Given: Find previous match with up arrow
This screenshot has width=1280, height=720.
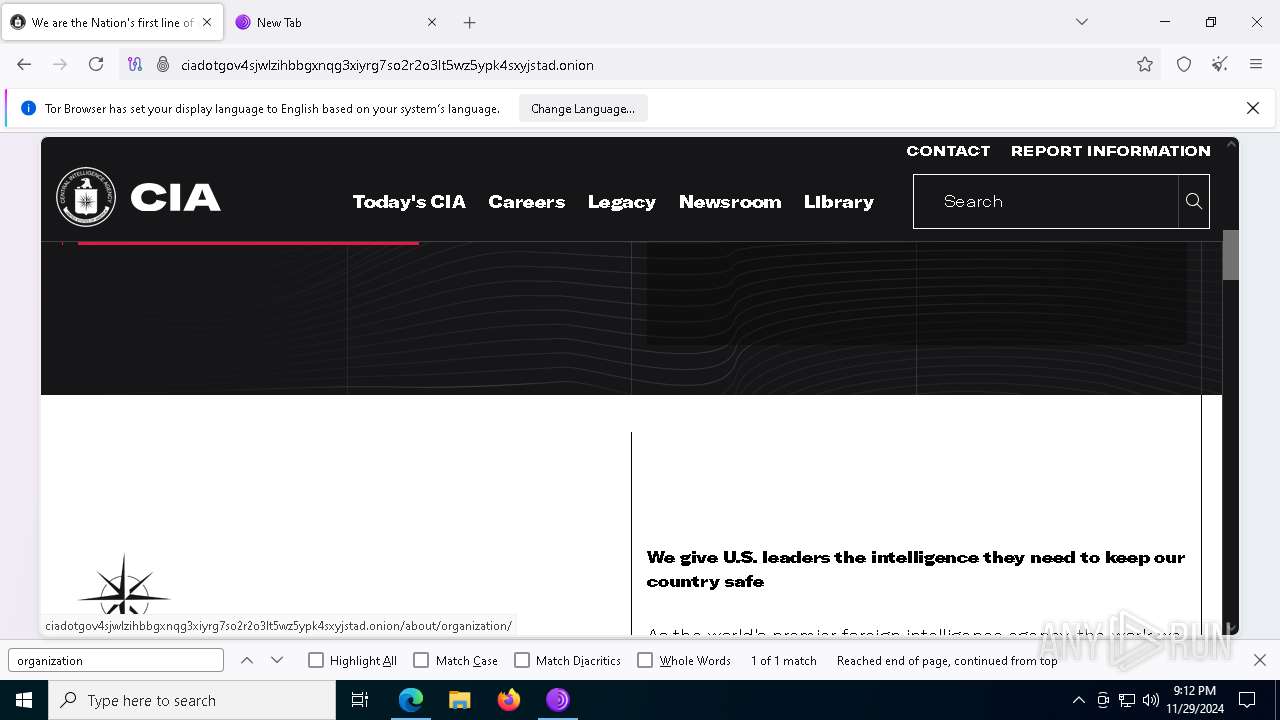Looking at the screenshot, I should coord(247,660).
